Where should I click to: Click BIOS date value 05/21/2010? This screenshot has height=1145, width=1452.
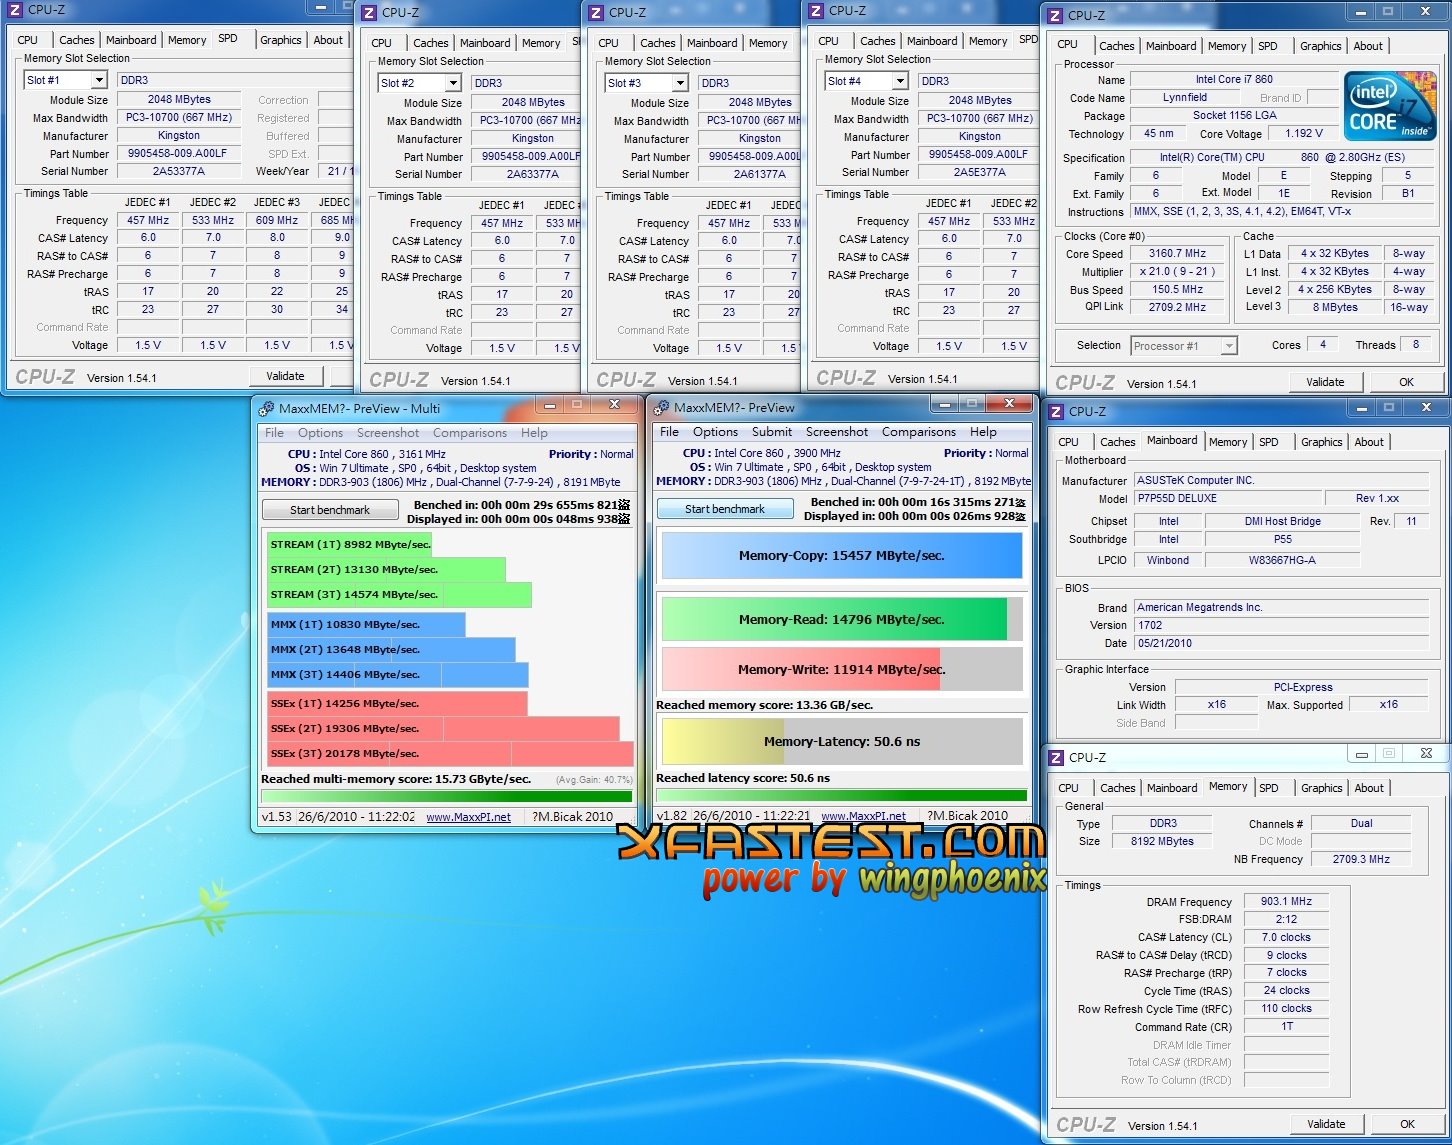[x=1281, y=643]
